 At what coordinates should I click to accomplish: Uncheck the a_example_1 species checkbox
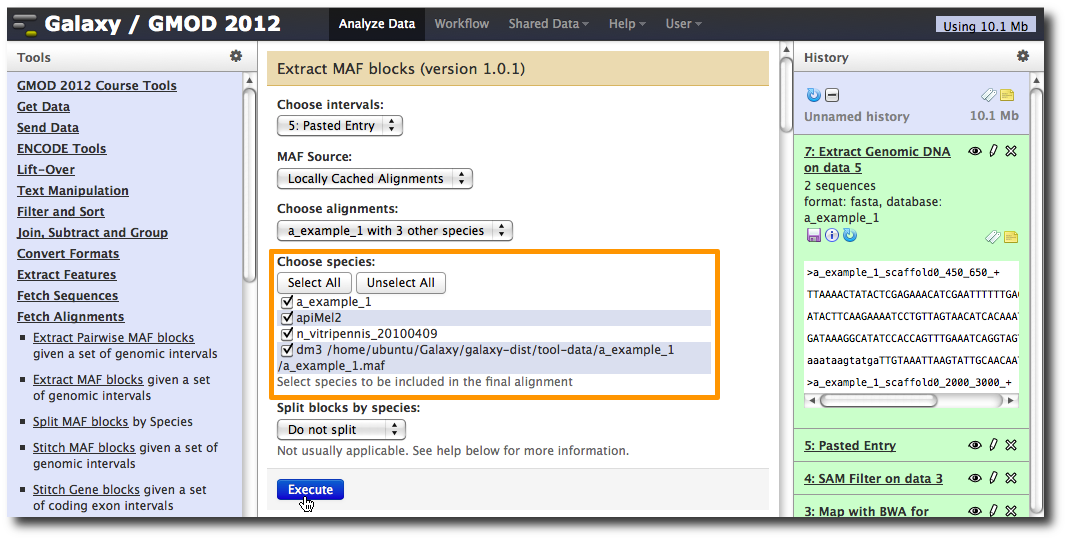[x=286, y=301]
